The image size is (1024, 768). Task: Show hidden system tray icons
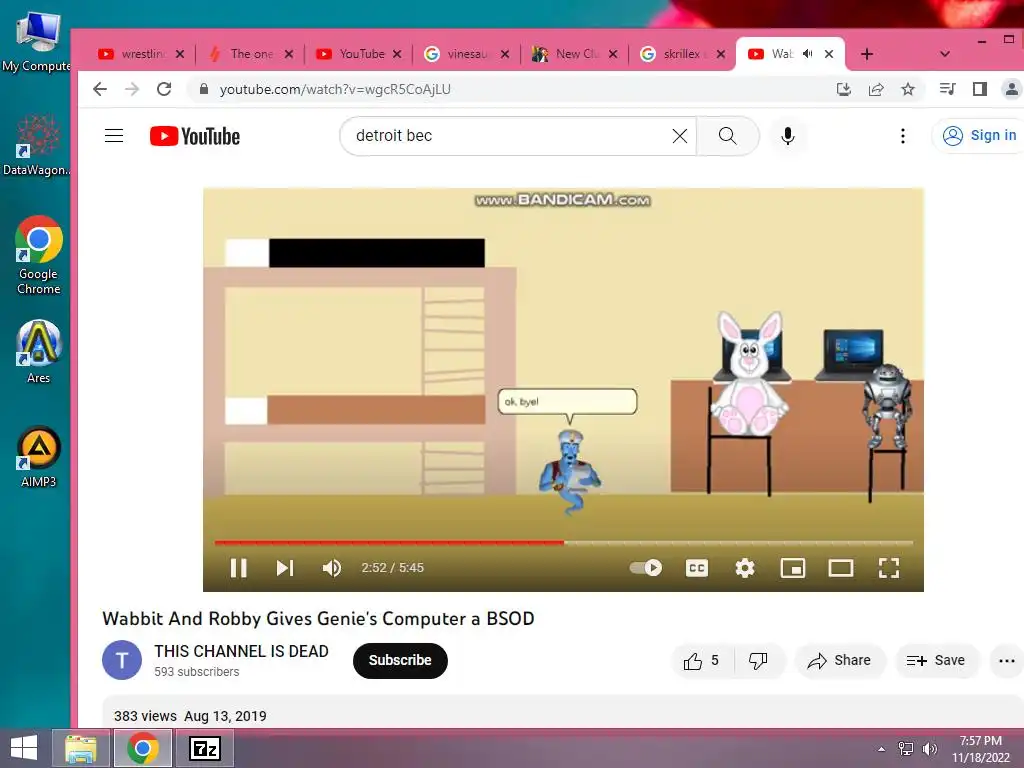pos(882,749)
